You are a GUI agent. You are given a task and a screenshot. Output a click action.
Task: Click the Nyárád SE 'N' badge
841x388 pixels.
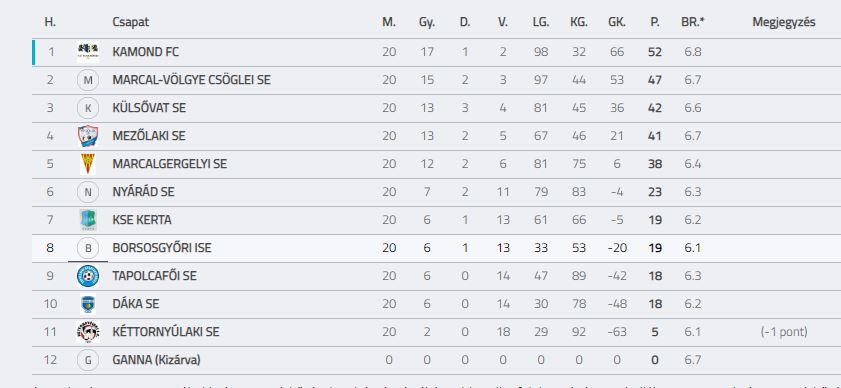coord(88,192)
